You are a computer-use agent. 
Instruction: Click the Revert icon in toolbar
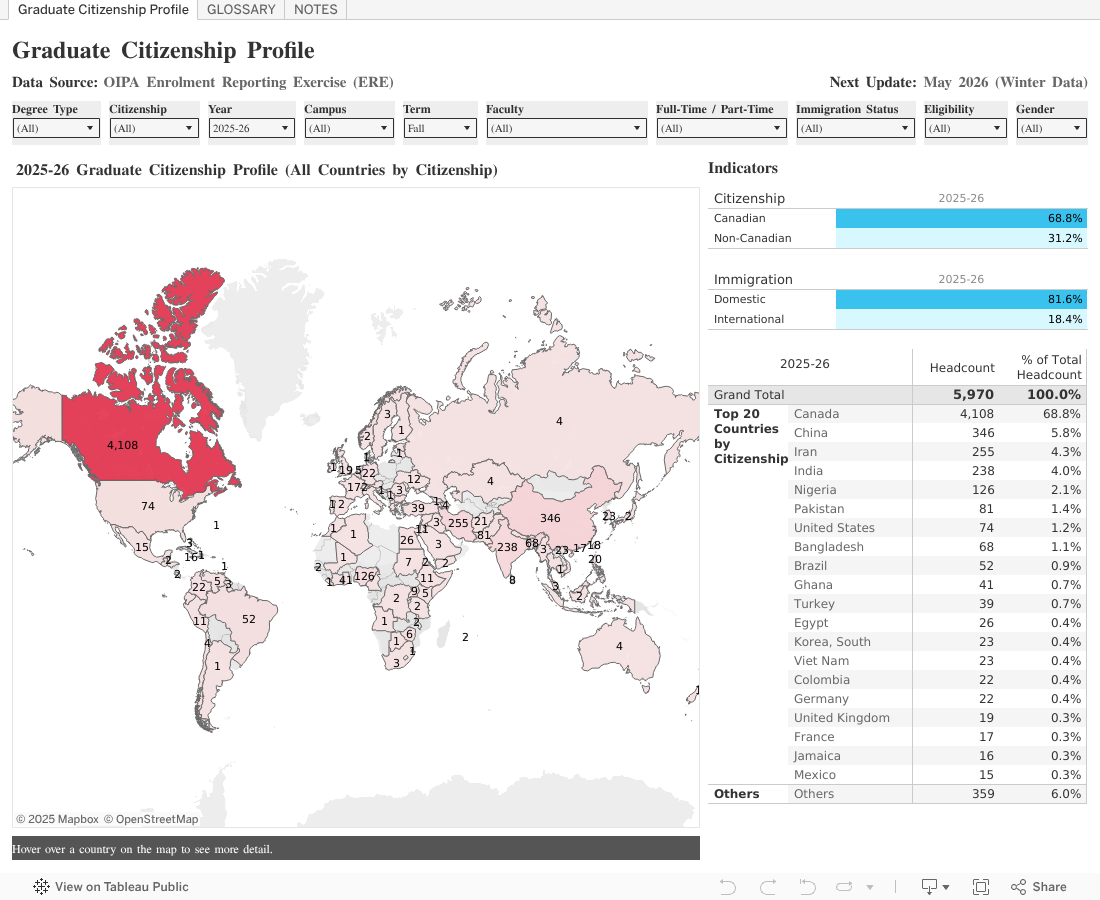(x=806, y=887)
